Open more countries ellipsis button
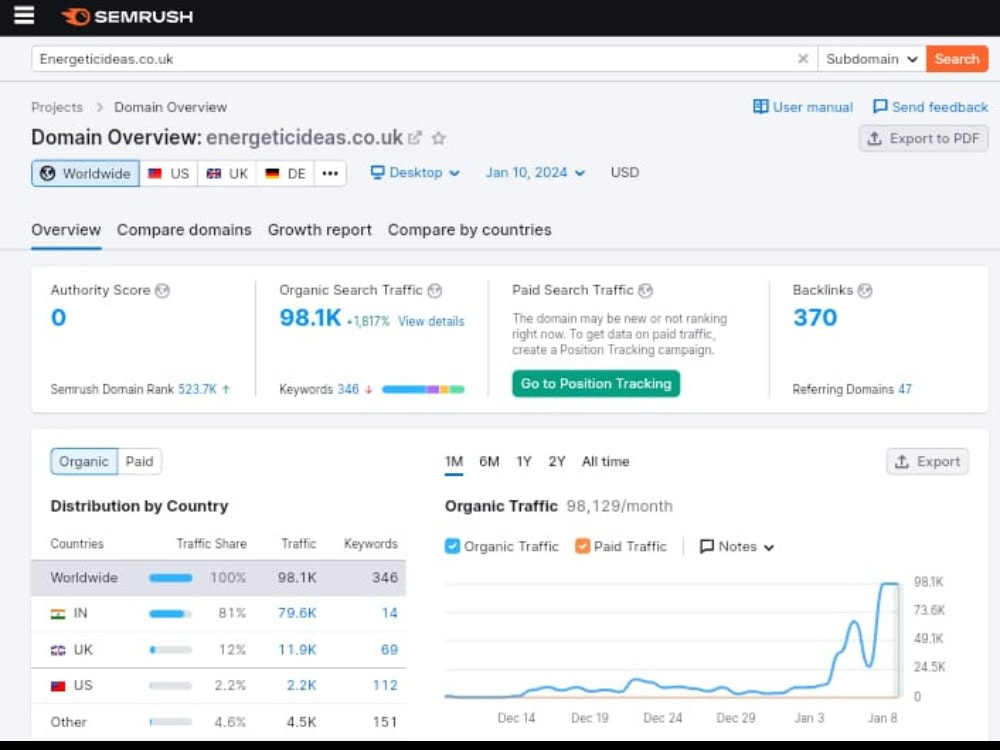This screenshot has width=1000, height=750. point(330,173)
